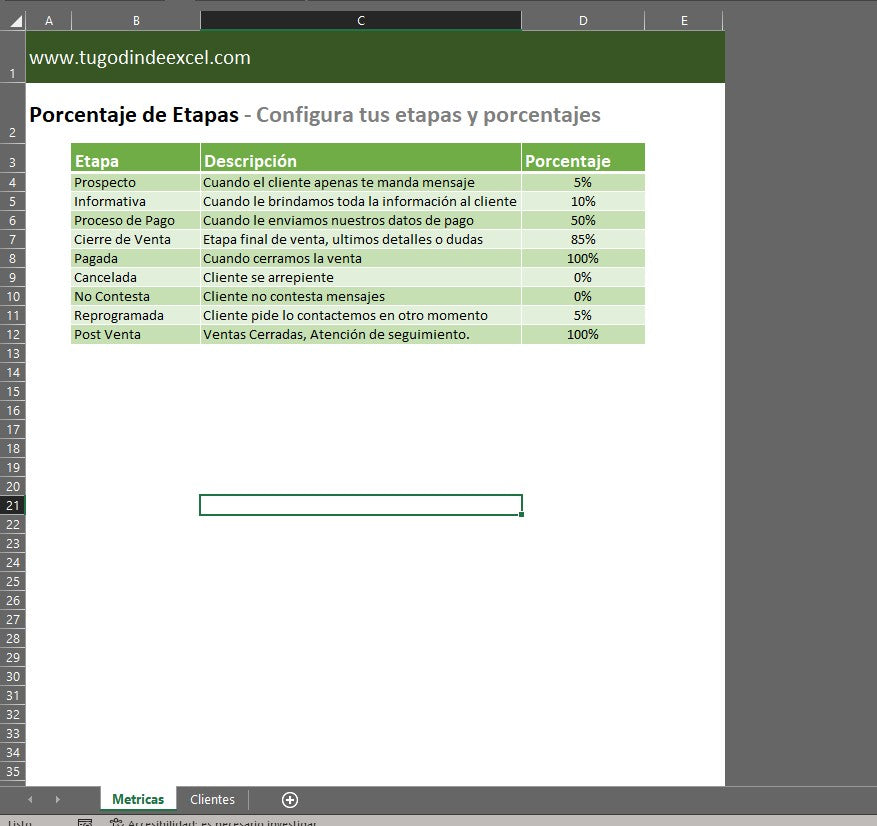Select the Informativa cell

click(x=135, y=201)
